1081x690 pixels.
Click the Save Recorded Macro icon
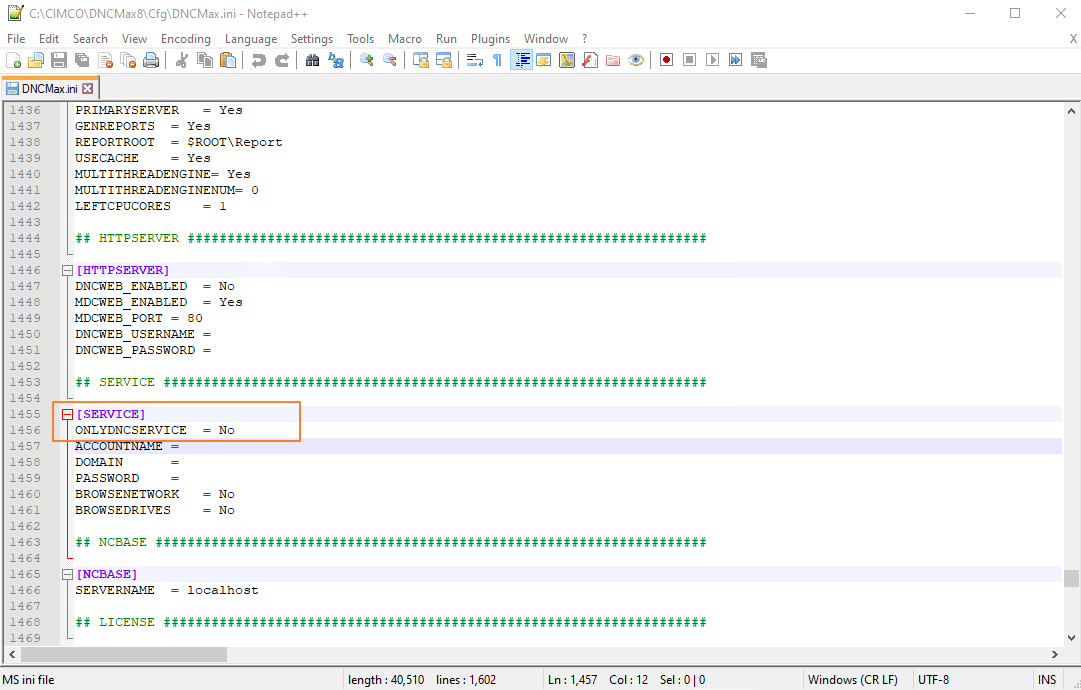(x=759, y=61)
